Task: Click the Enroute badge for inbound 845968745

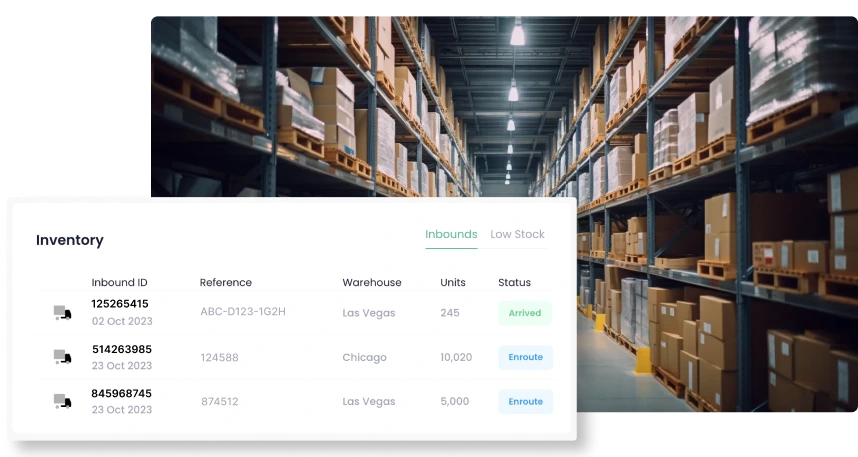Action: point(525,401)
